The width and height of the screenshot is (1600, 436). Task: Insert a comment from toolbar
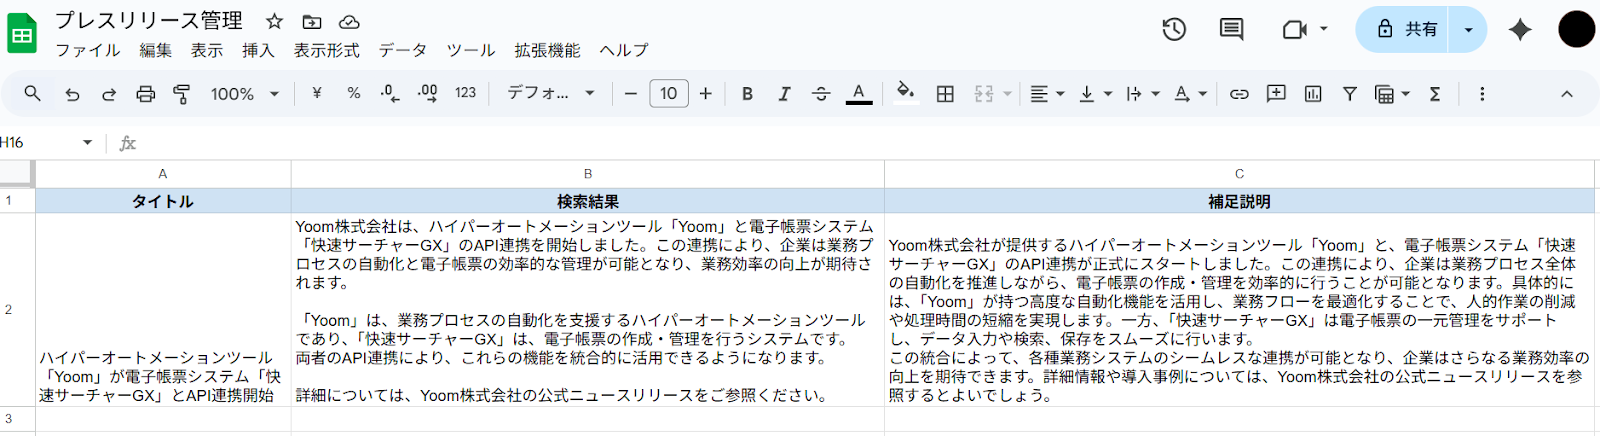pos(1276,93)
